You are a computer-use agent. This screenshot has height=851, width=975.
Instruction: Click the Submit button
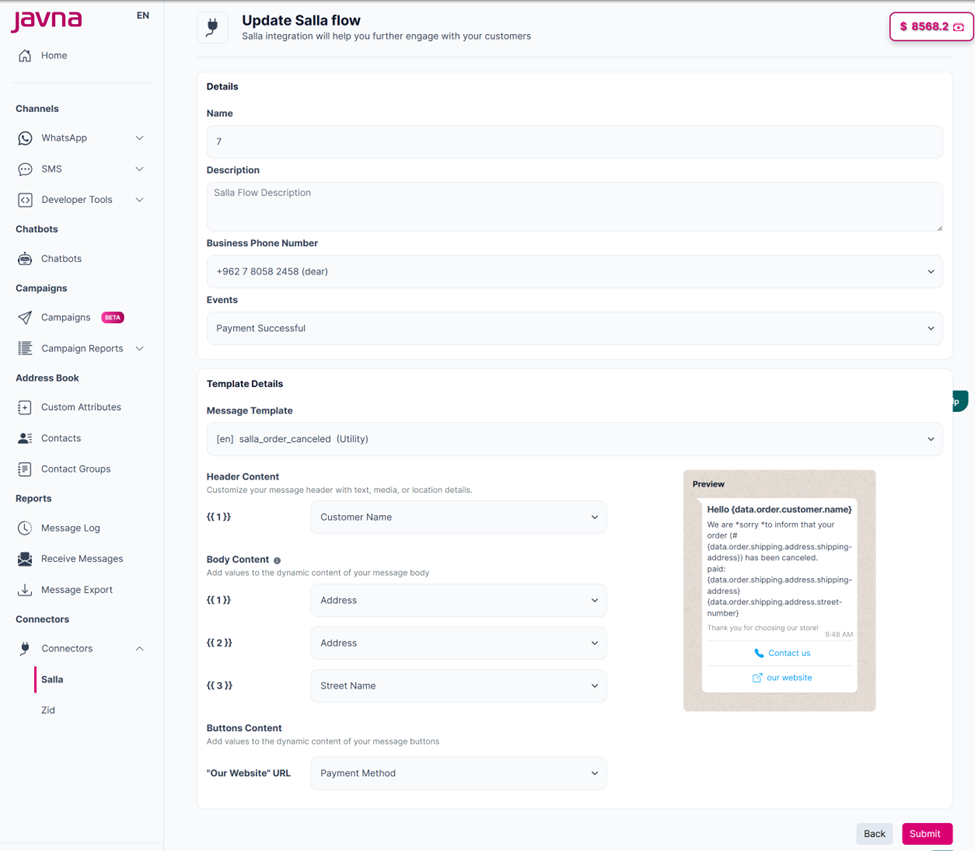point(927,834)
